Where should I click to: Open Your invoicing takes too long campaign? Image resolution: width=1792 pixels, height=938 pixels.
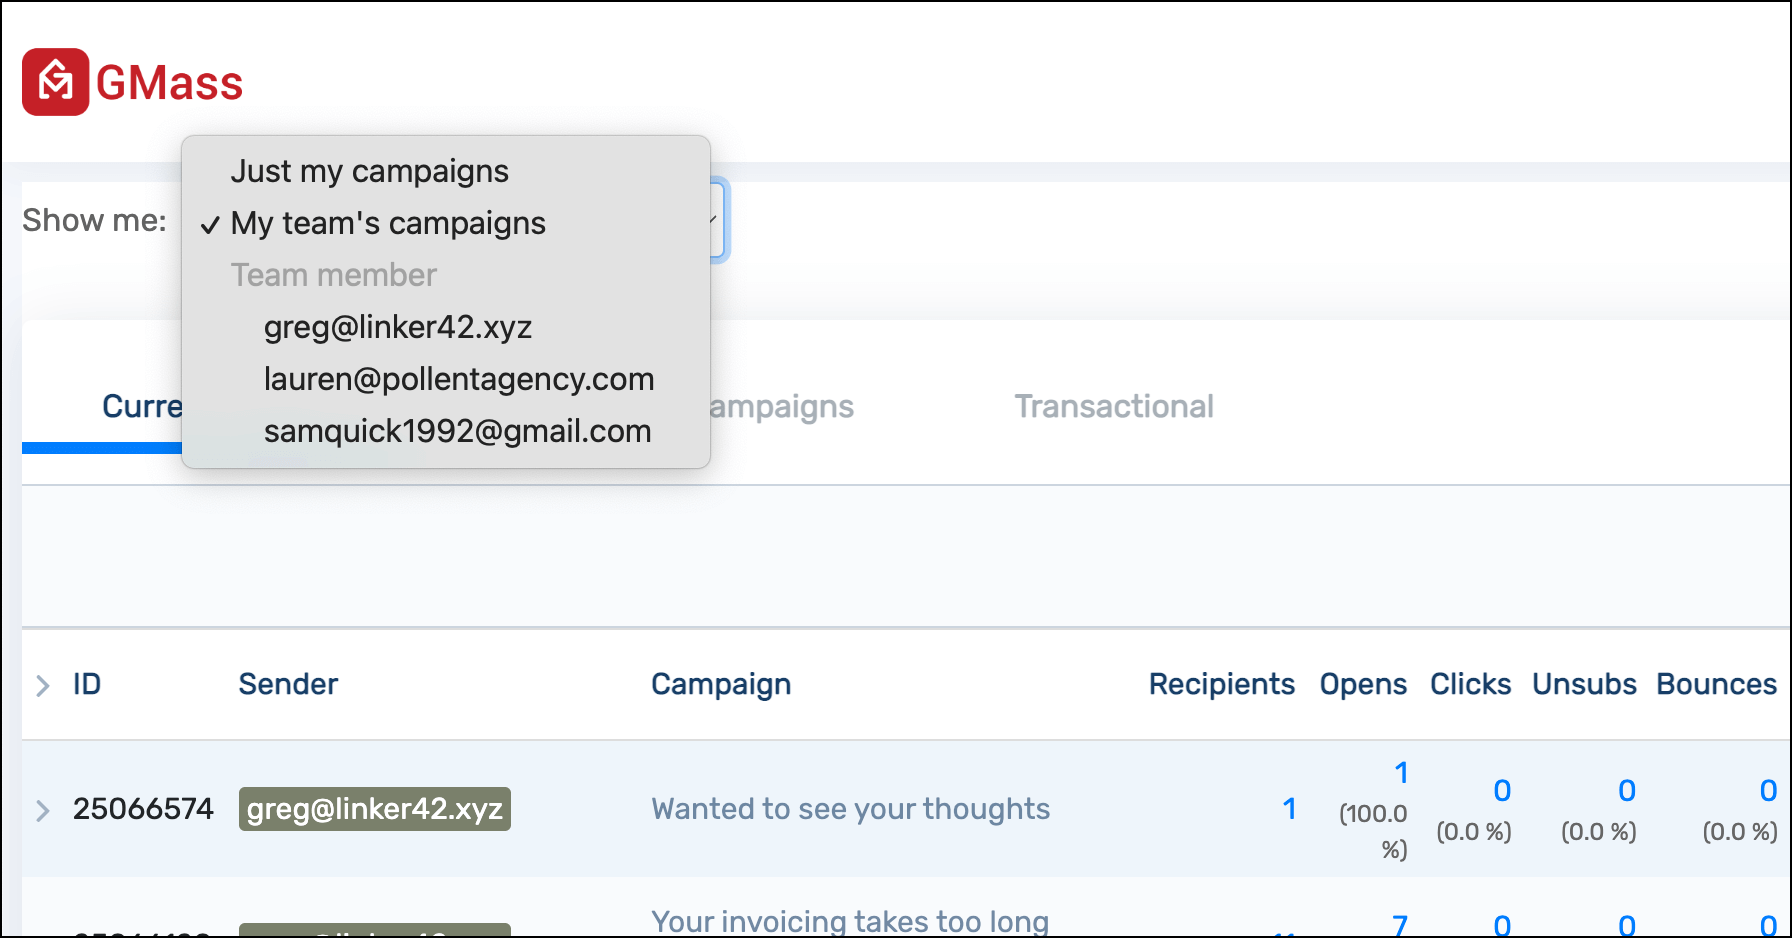tap(851, 921)
